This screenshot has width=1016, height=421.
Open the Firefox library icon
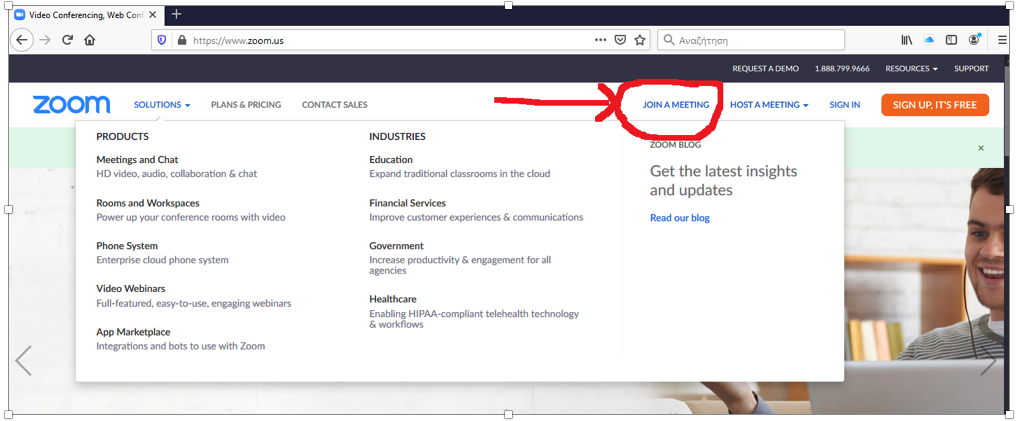907,40
